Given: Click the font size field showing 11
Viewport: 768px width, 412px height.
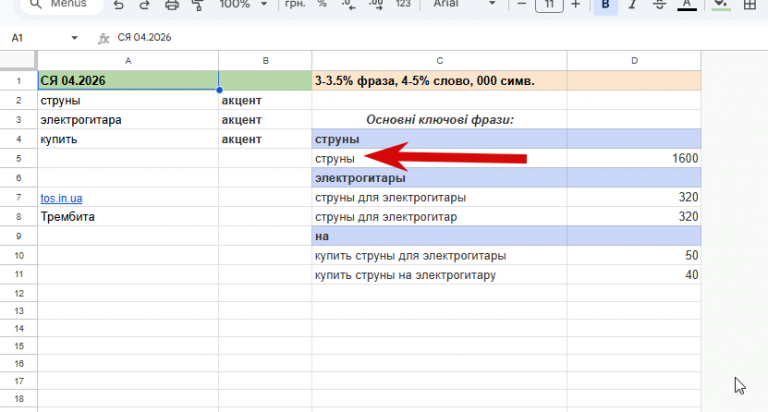Looking at the screenshot, I should point(549,4).
